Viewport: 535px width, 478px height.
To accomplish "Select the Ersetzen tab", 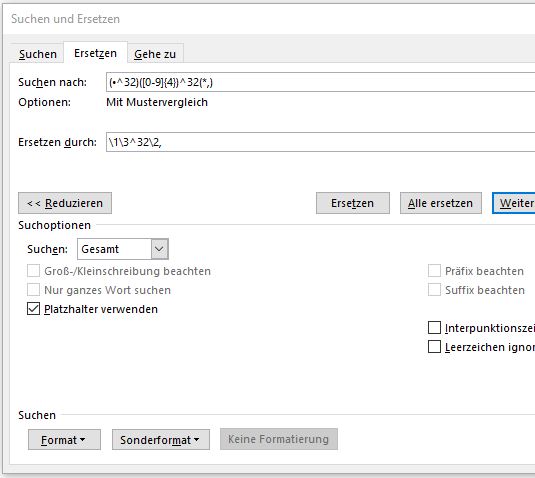I will click(x=96, y=53).
